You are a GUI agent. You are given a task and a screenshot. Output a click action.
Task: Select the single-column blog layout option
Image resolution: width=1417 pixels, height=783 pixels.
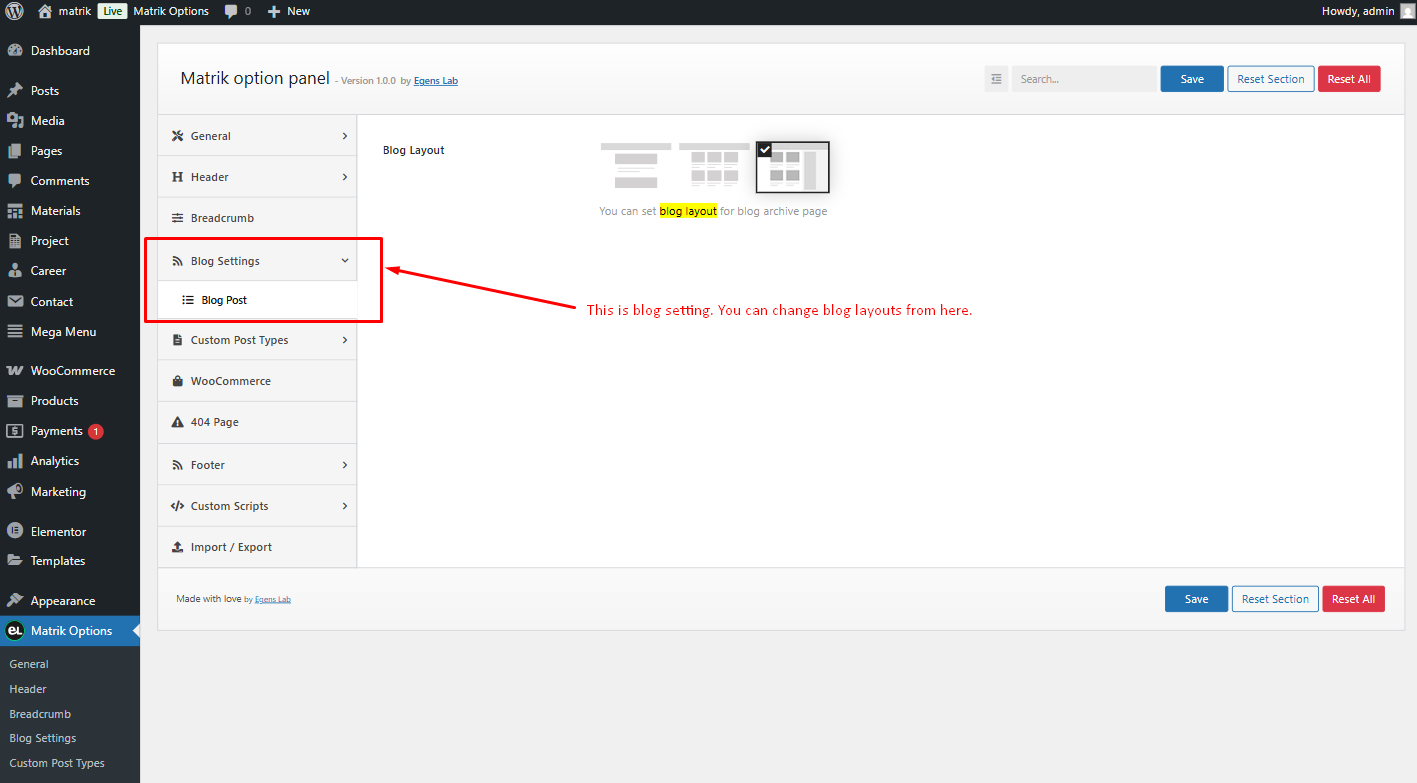(x=636, y=166)
